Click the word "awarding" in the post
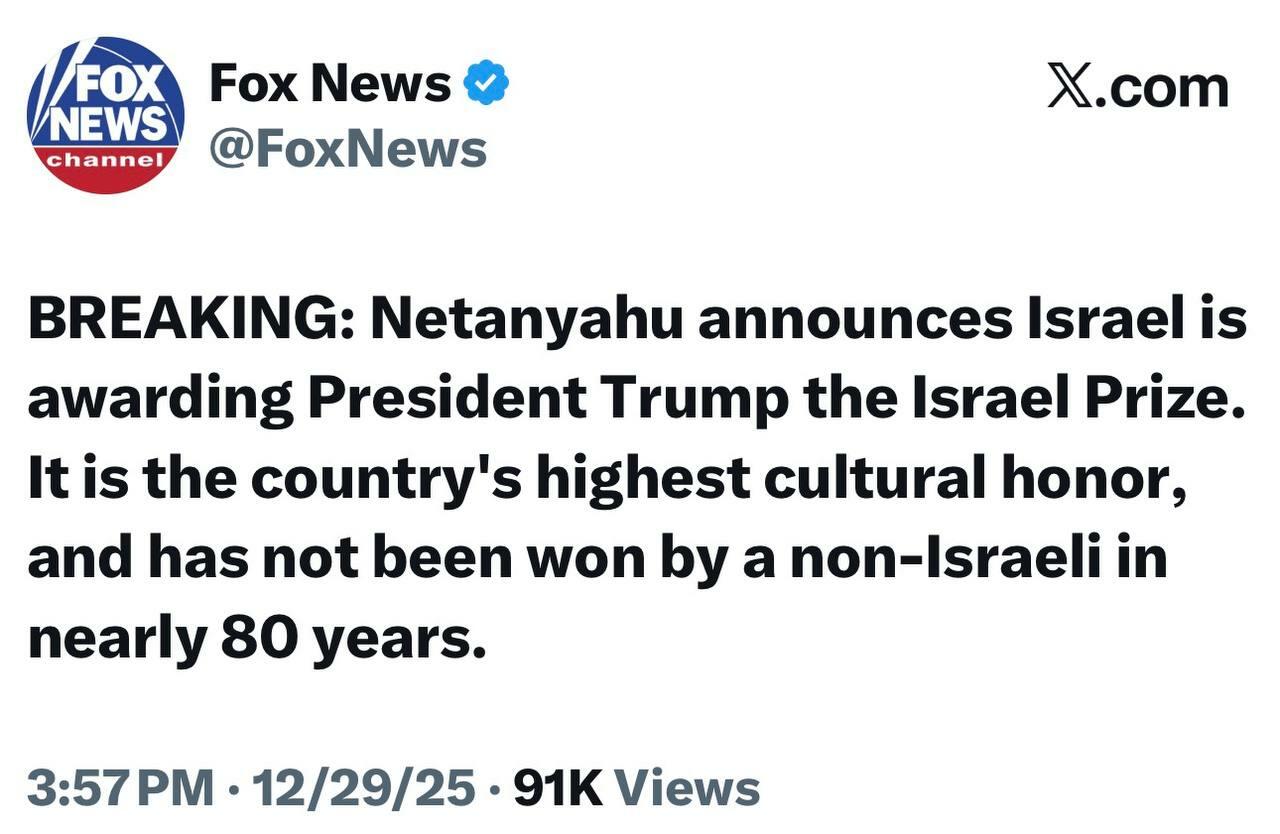This screenshot has width=1280, height=834. tap(160, 400)
